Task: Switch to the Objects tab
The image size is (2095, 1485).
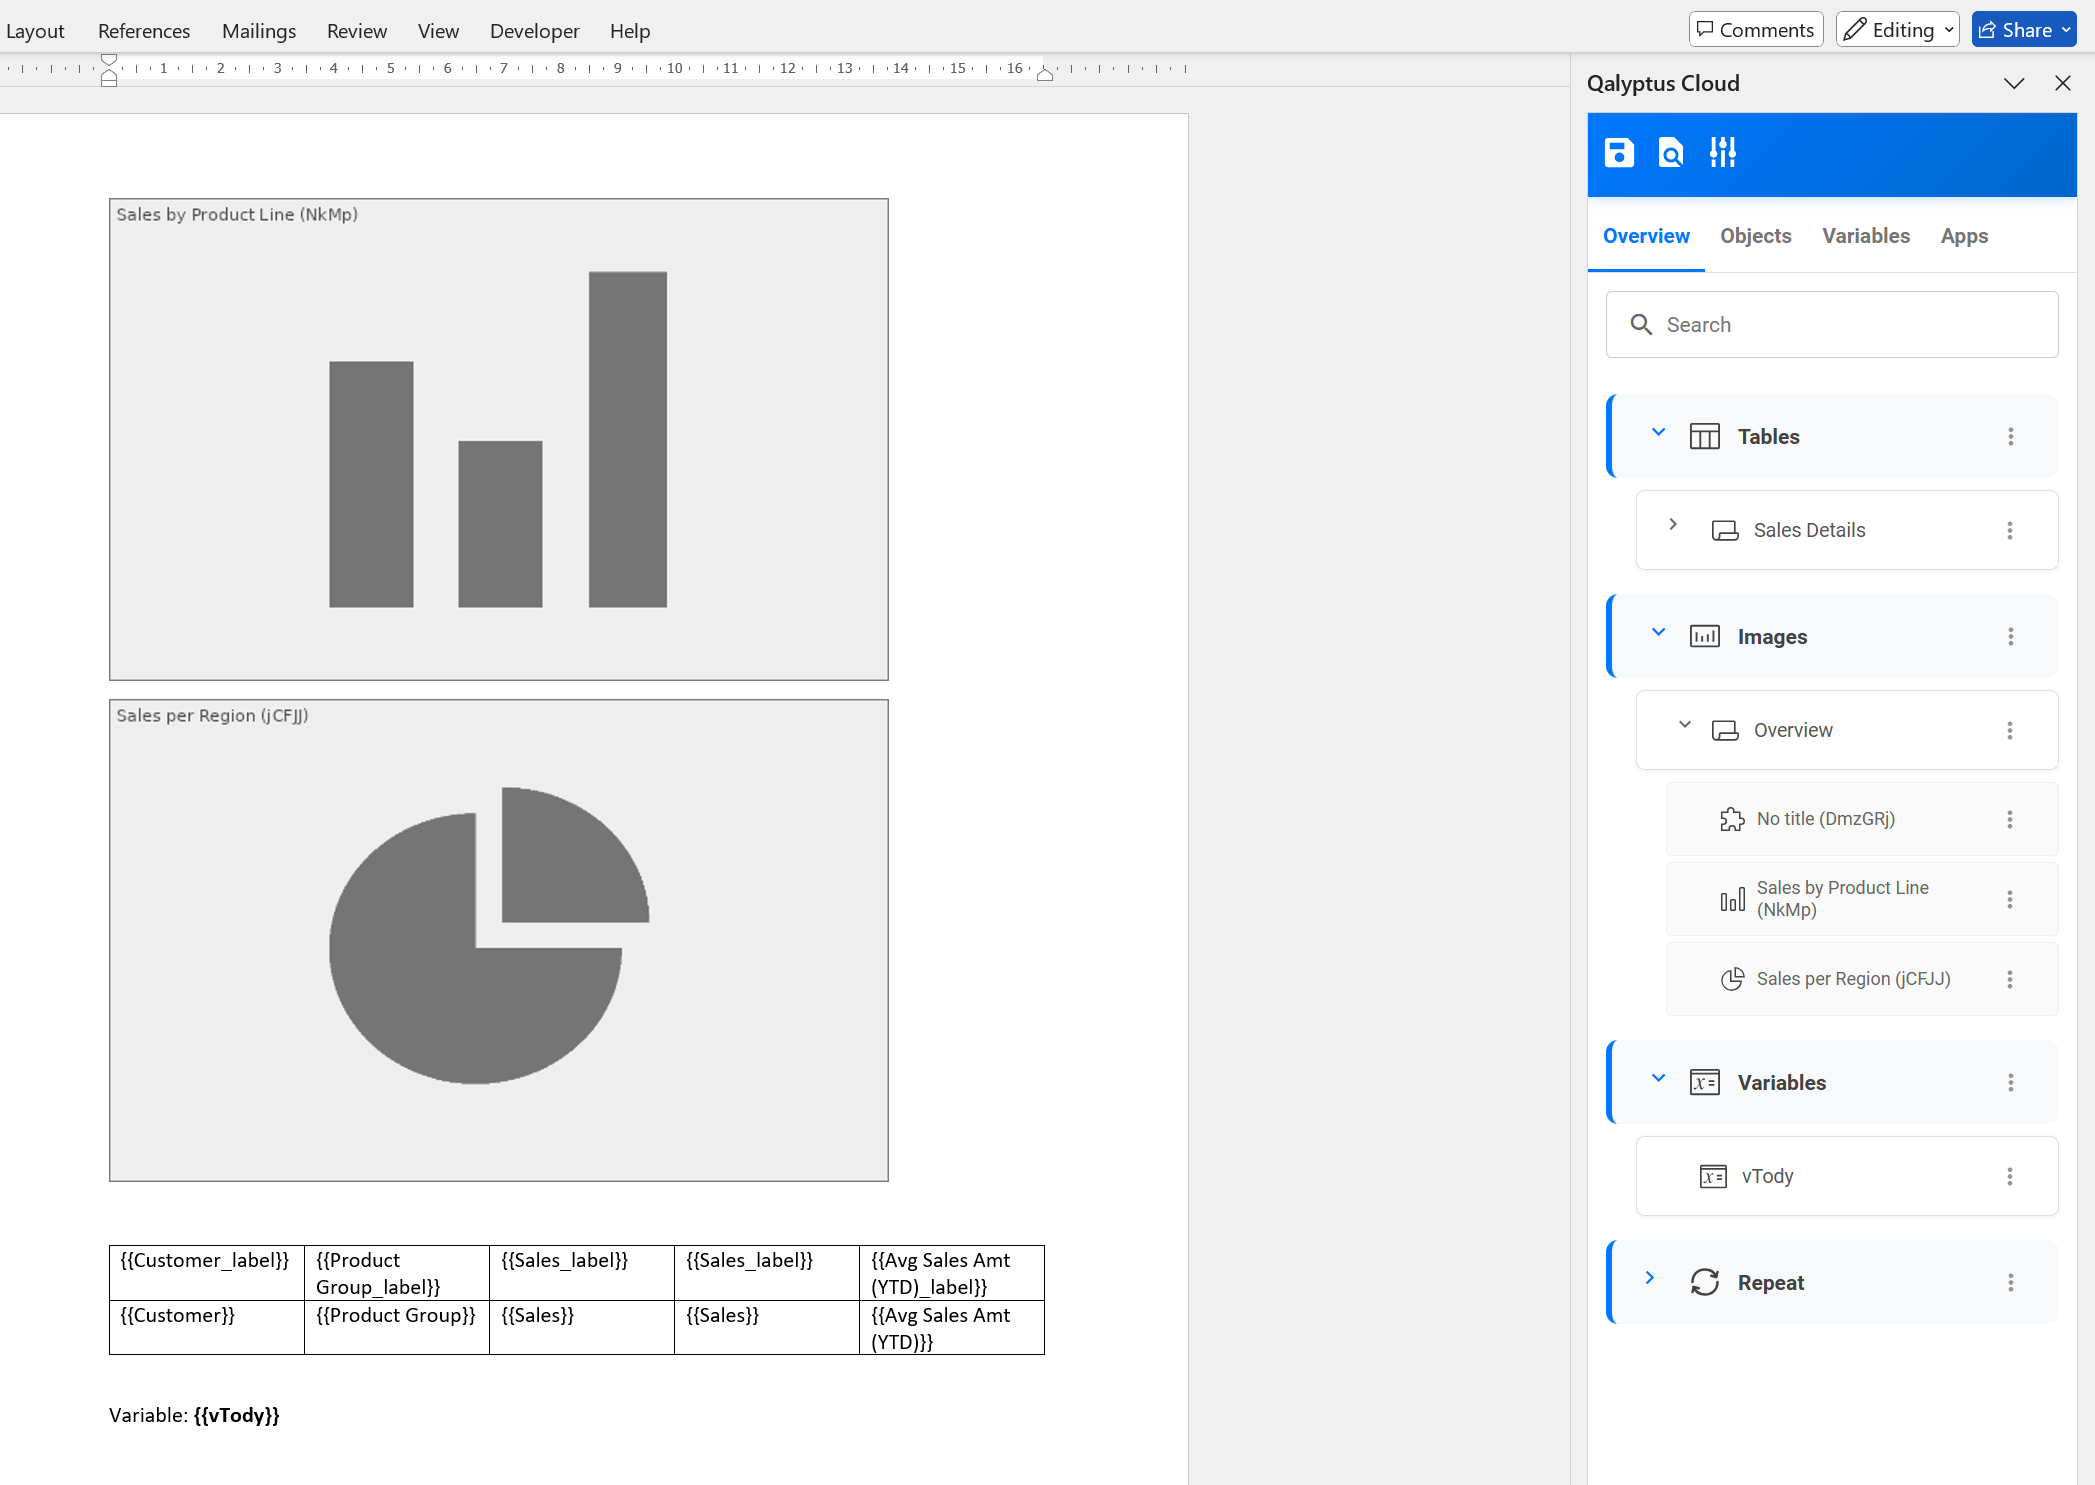Action: pyautogui.click(x=1756, y=236)
